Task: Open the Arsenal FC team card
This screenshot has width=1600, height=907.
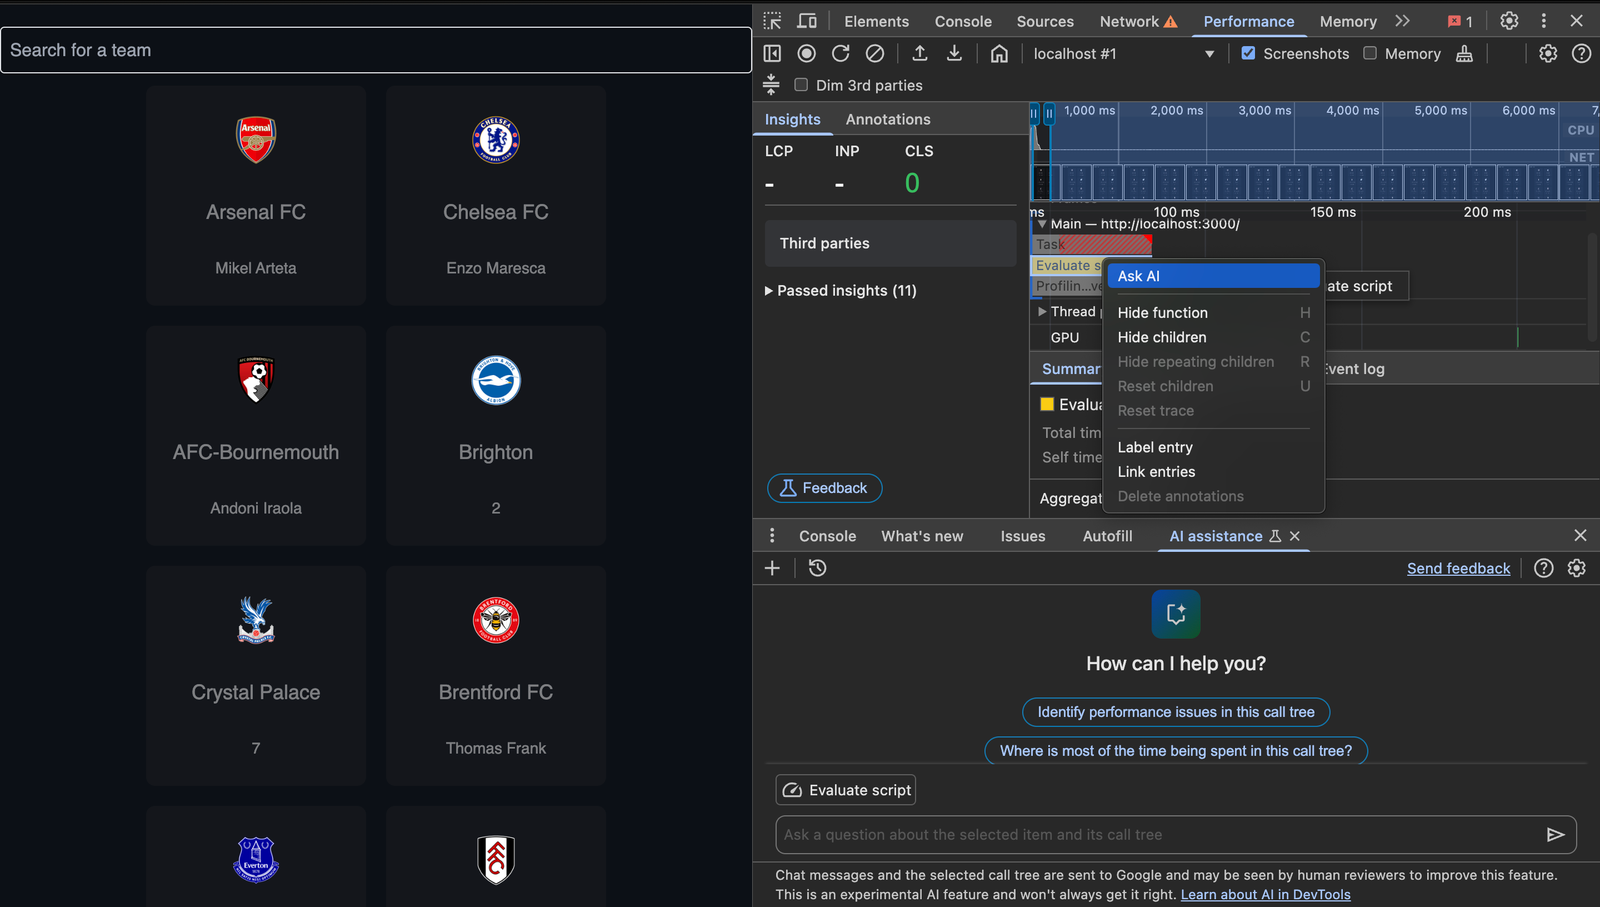Action: pos(256,195)
